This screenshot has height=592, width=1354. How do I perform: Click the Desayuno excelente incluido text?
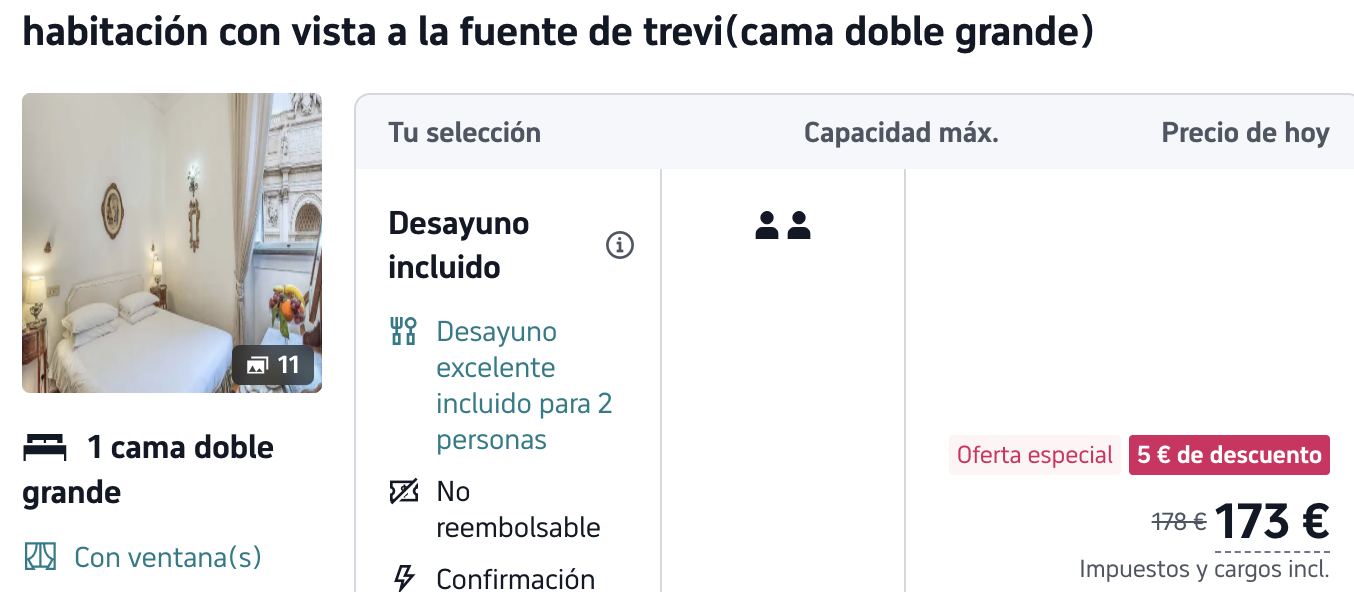[524, 386]
